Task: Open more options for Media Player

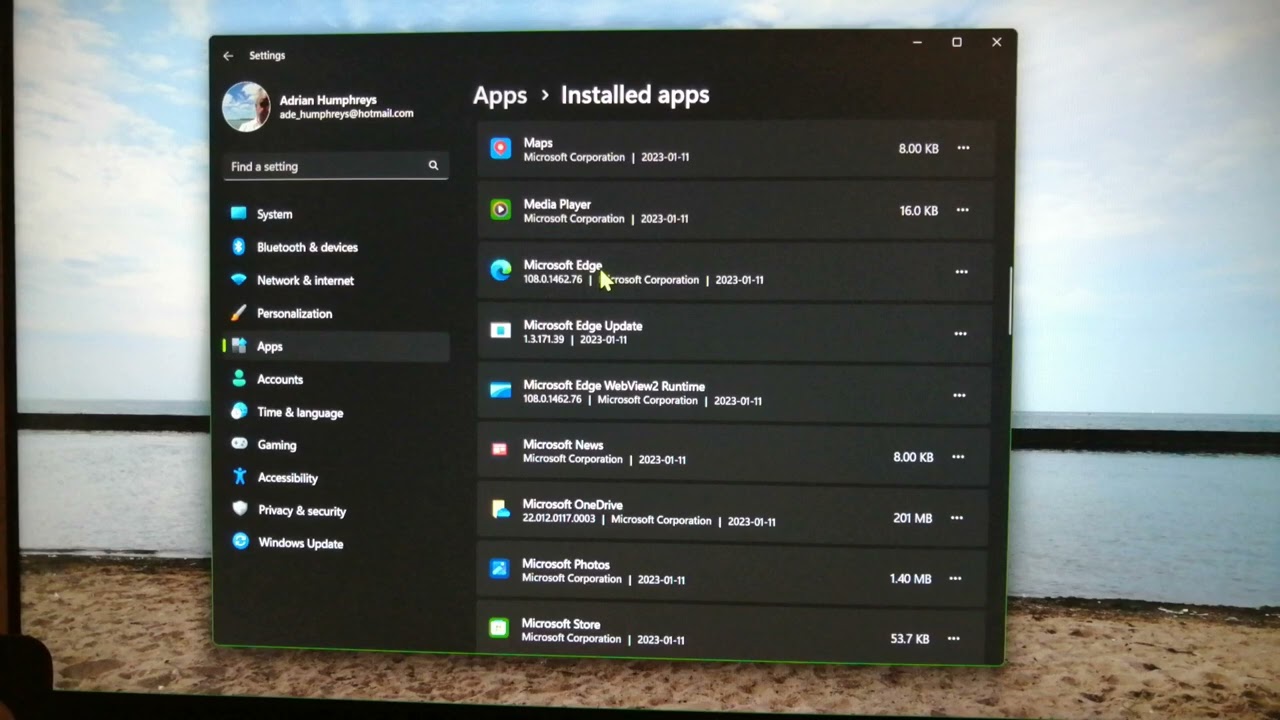Action: [x=962, y=210]
